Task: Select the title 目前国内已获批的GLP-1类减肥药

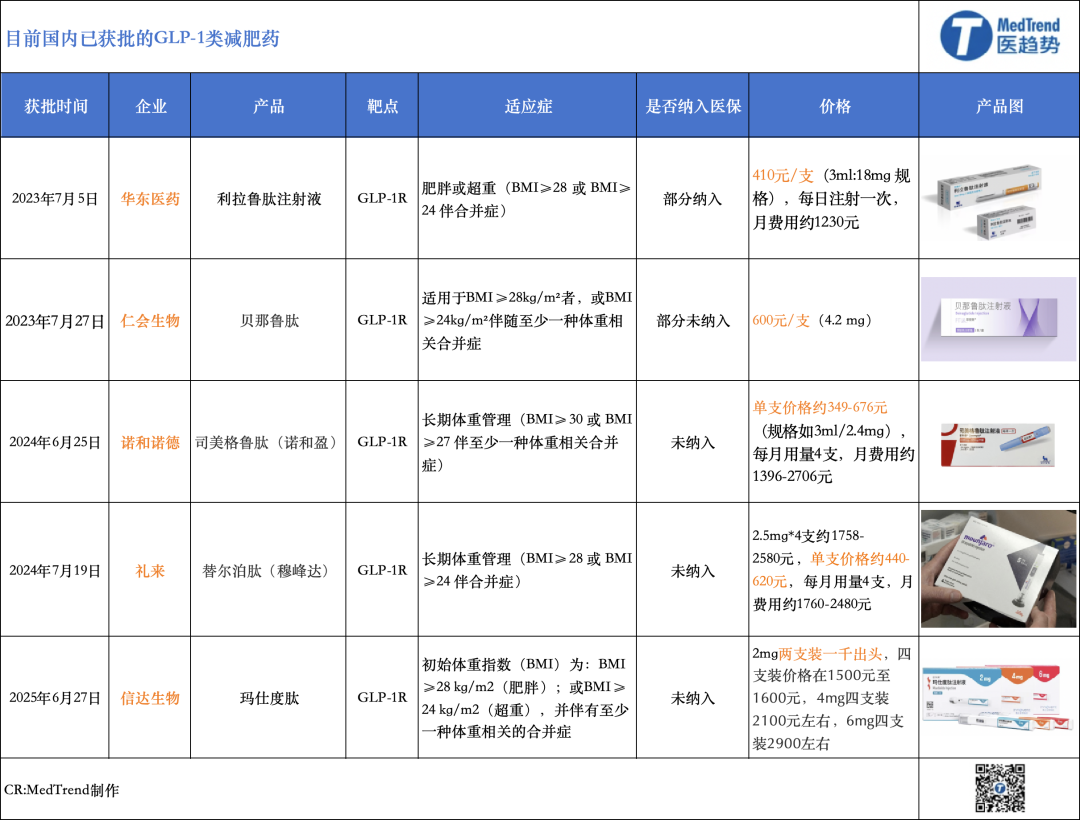Action: pos(143,38)
